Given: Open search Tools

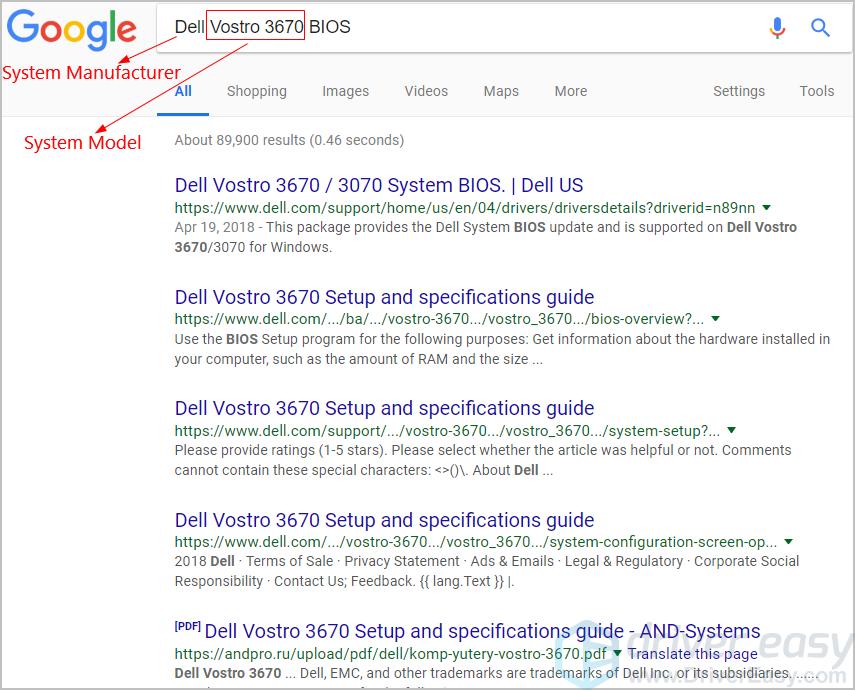Looking at the screenshot, I should (x=817, y=91).
